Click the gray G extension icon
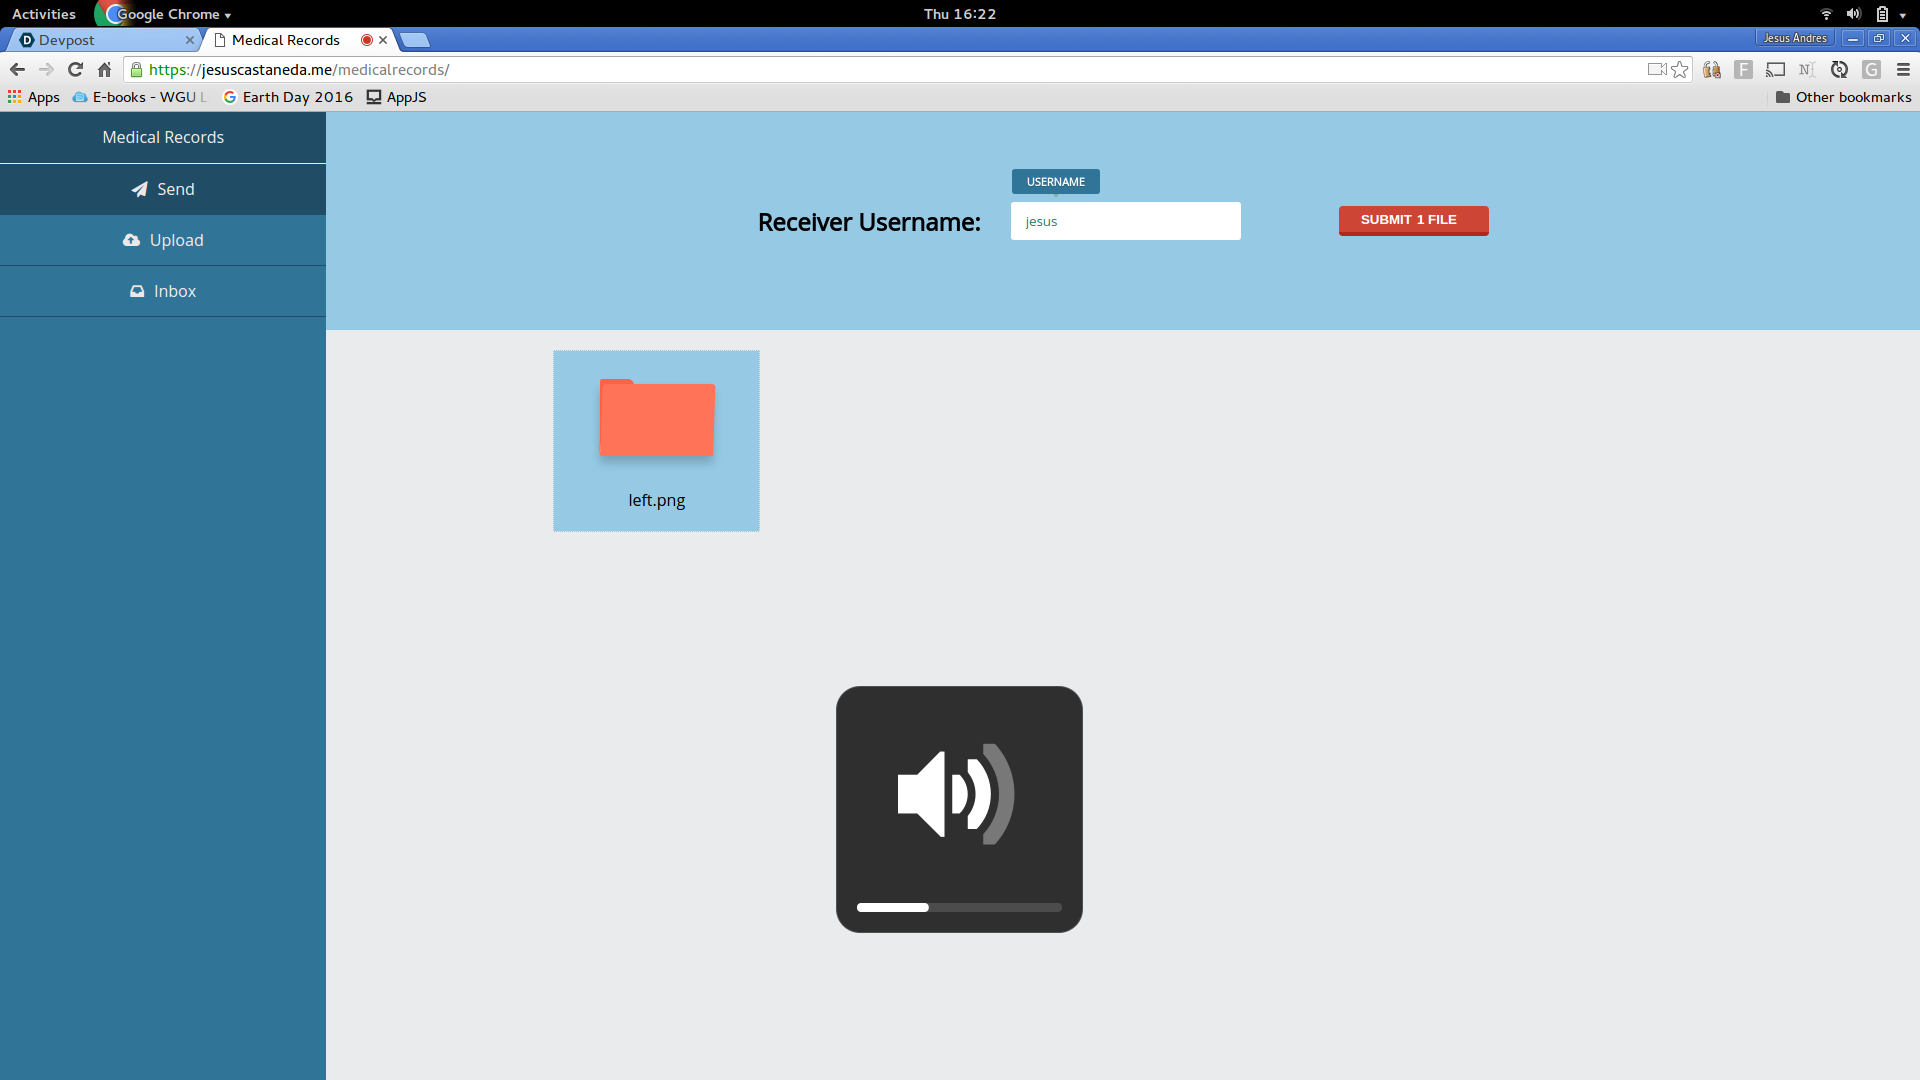Viewport: 1920px width, 1080px height. [x=1871, y=70]
